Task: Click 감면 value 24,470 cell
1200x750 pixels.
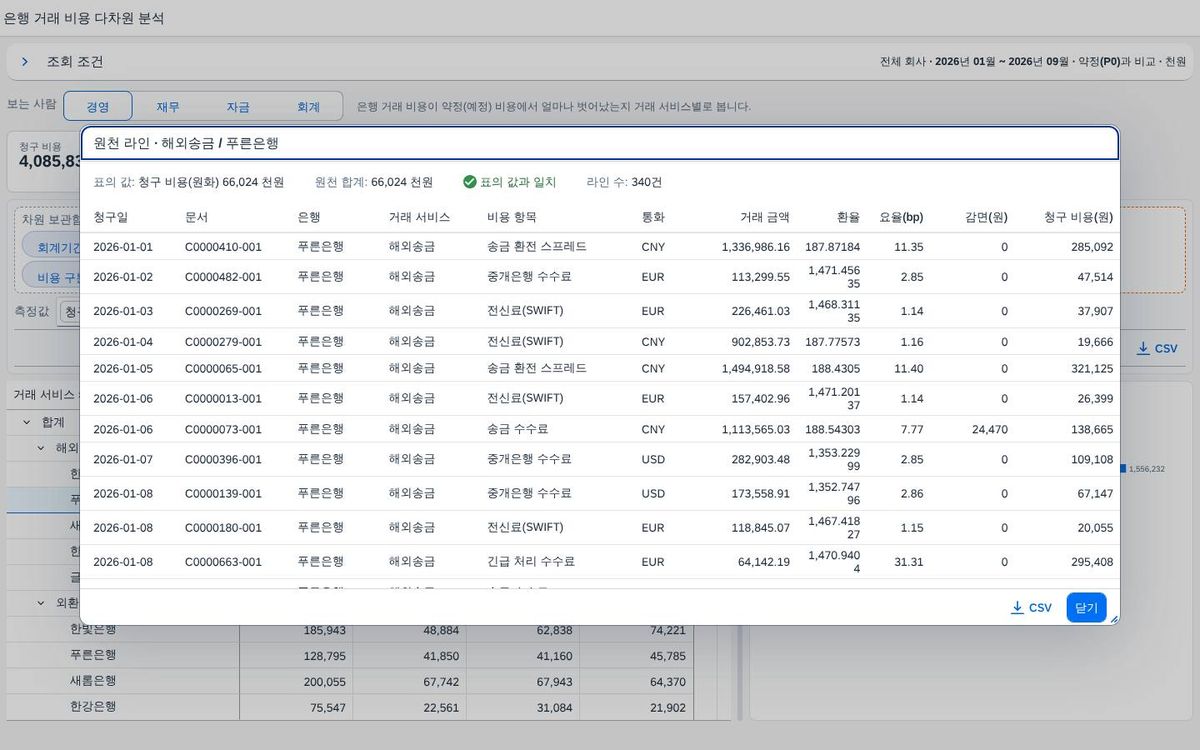Action: [x=990, y=430]
